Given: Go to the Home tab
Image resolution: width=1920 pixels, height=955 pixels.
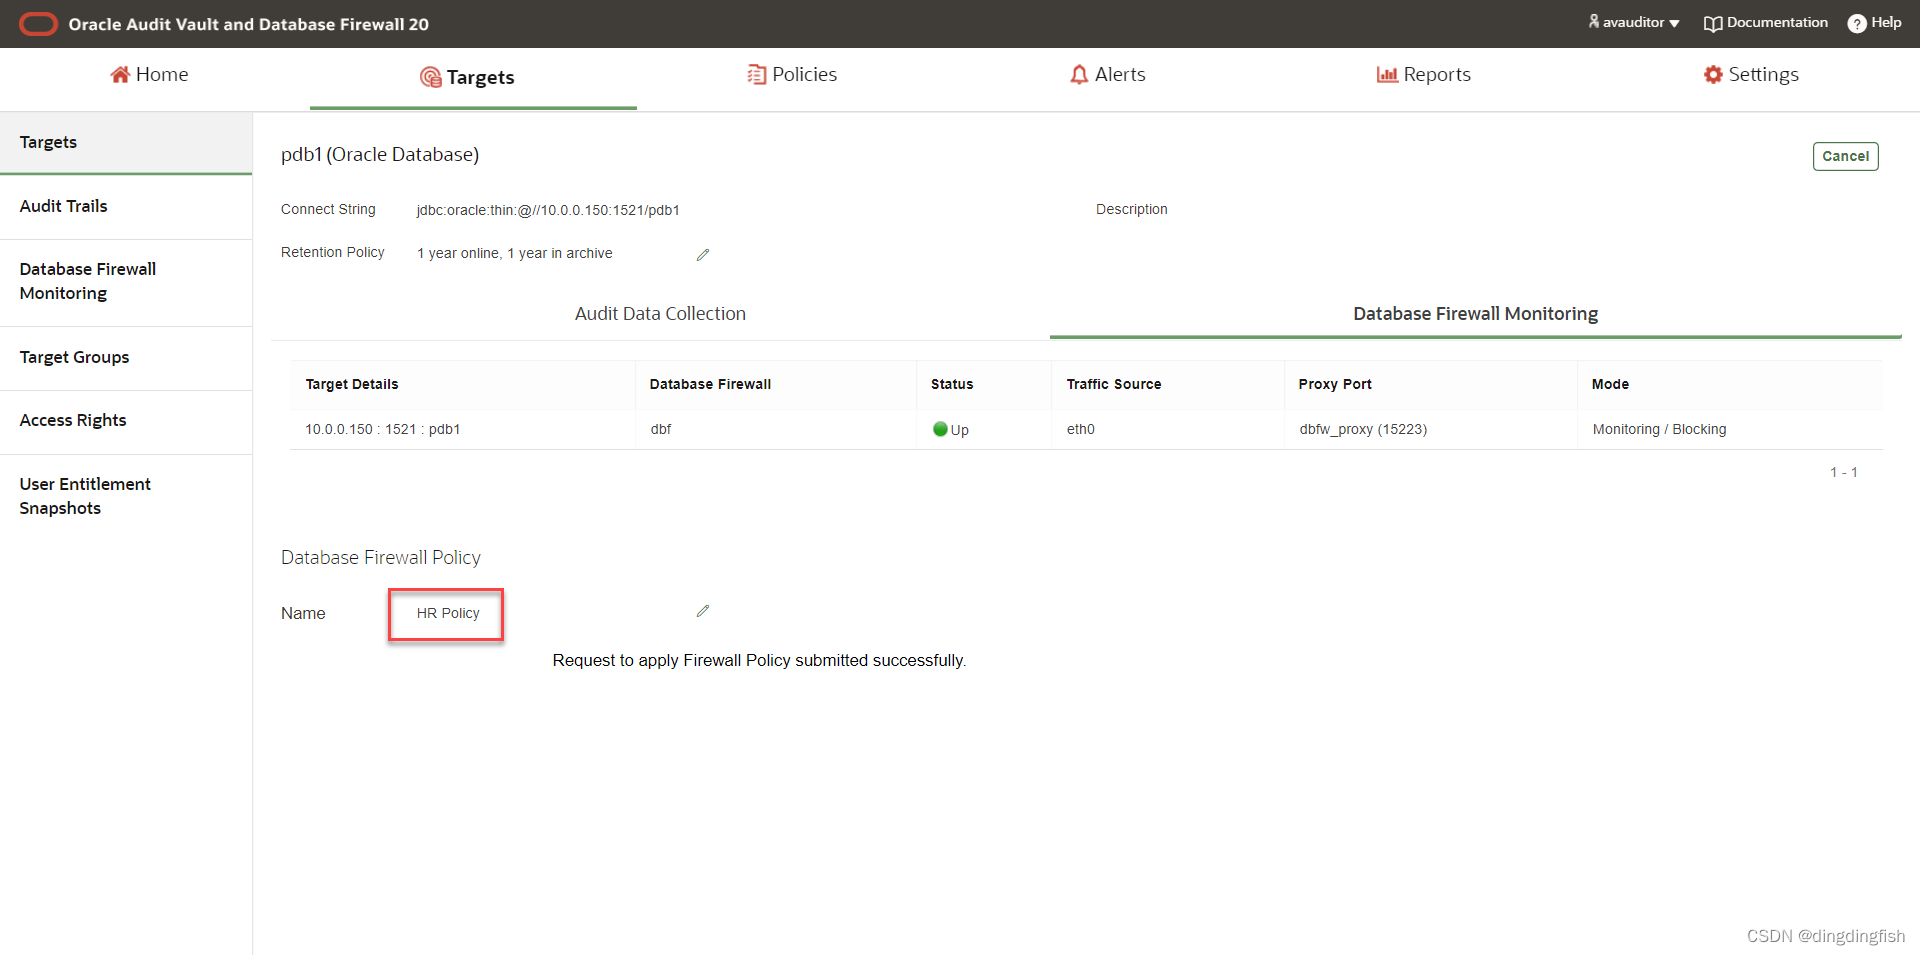Looking at the screenshot, I should (149, 74).
